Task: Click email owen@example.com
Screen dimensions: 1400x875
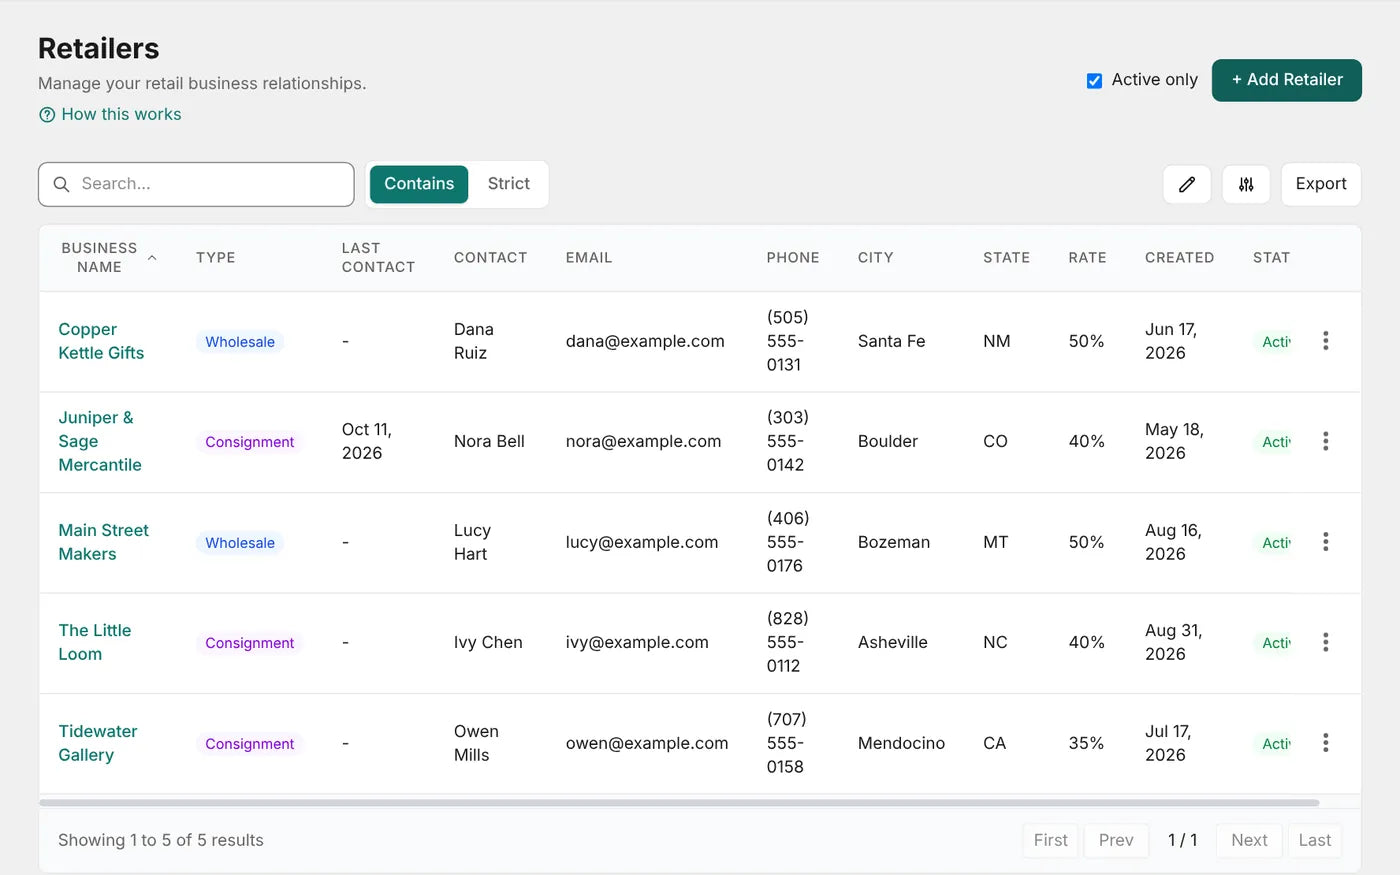Action: 647,743
